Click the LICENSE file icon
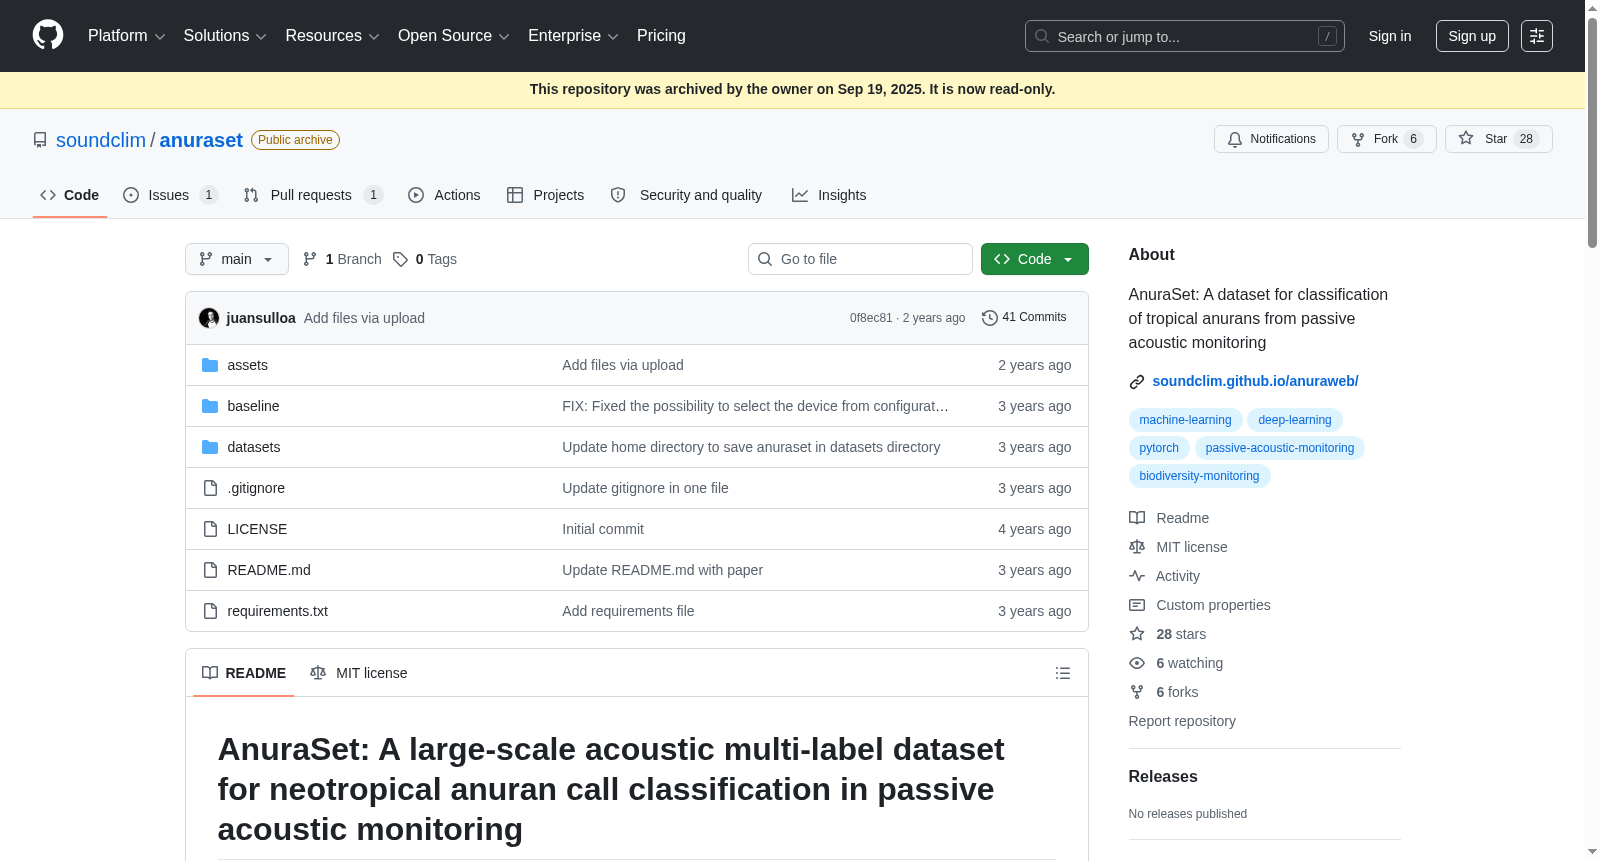Image resolution: width=1600 pixels, height=861 pixels. pyautogui.click(x=210, y=529)
